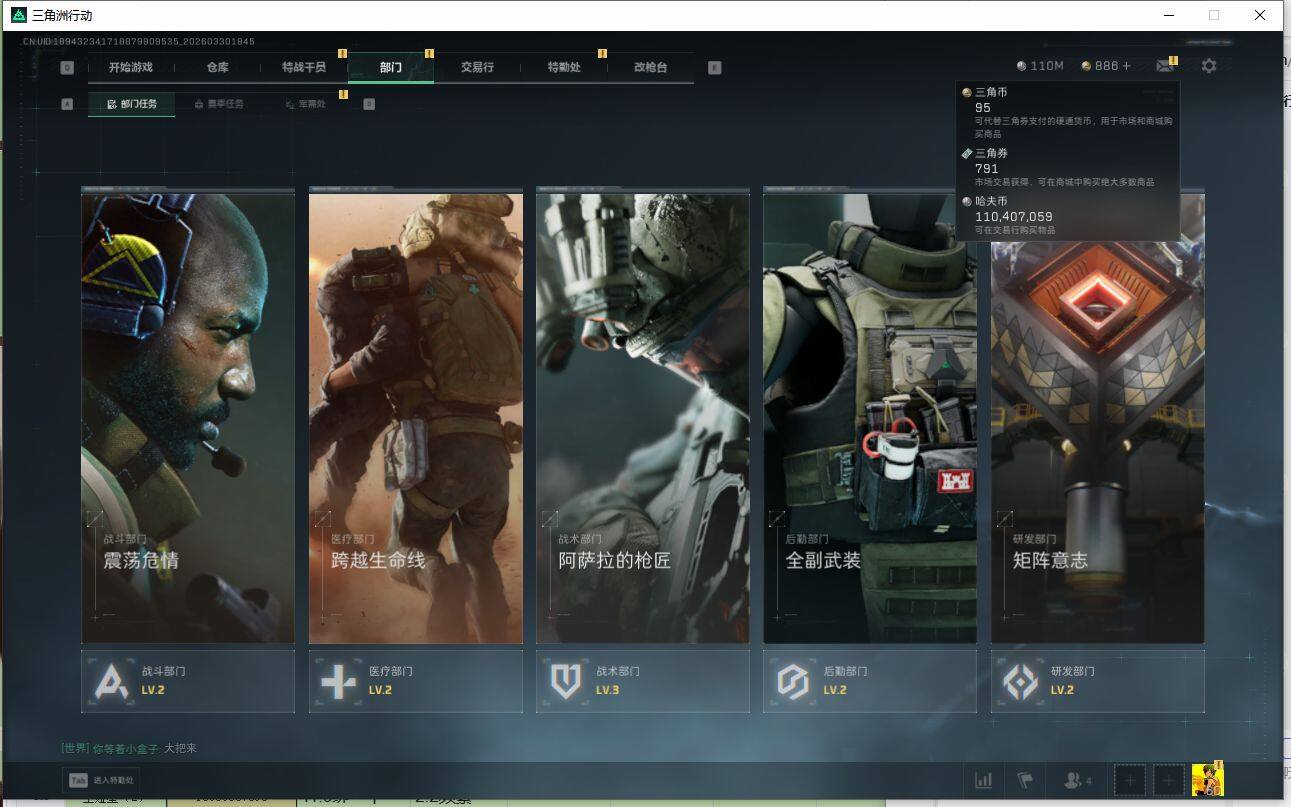Open the 全副武装 logistics mission card
Screen dimensions: 1291x807
(x=870, y=416)
